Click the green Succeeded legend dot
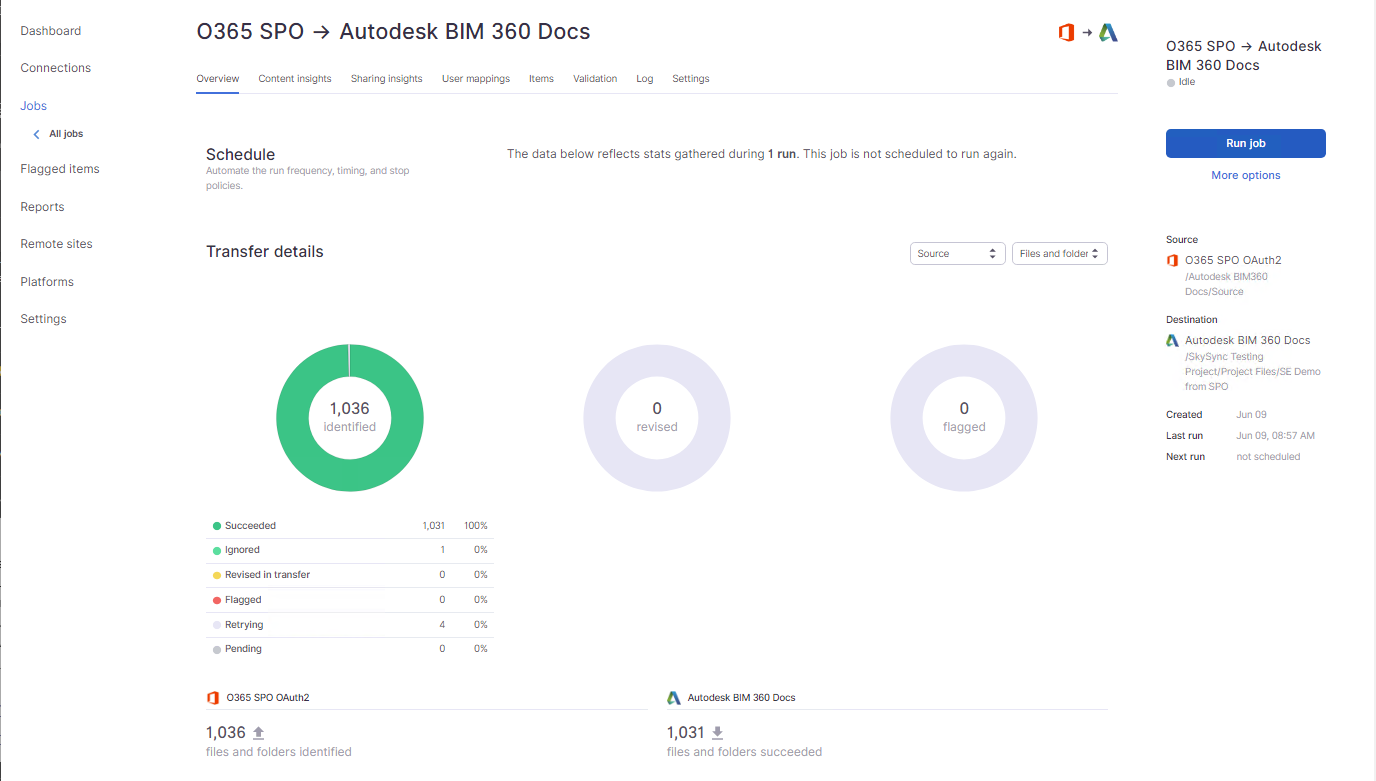 [x=217, y=526]
